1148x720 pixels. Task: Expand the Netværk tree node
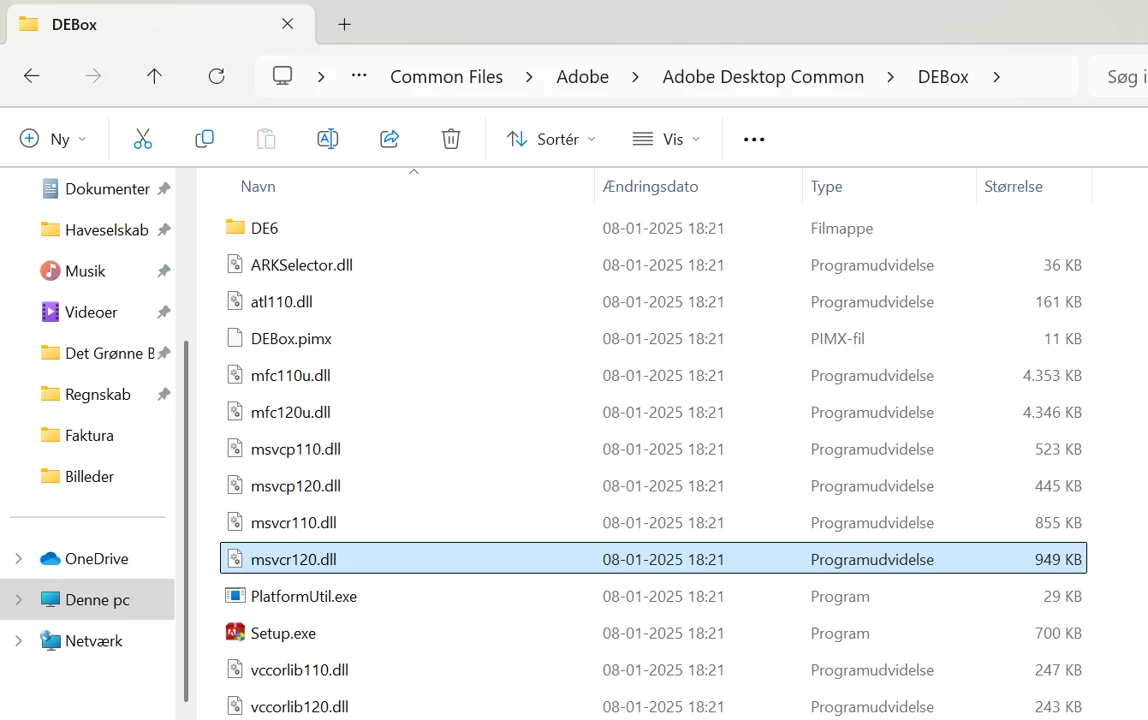[x=18, y=640]
